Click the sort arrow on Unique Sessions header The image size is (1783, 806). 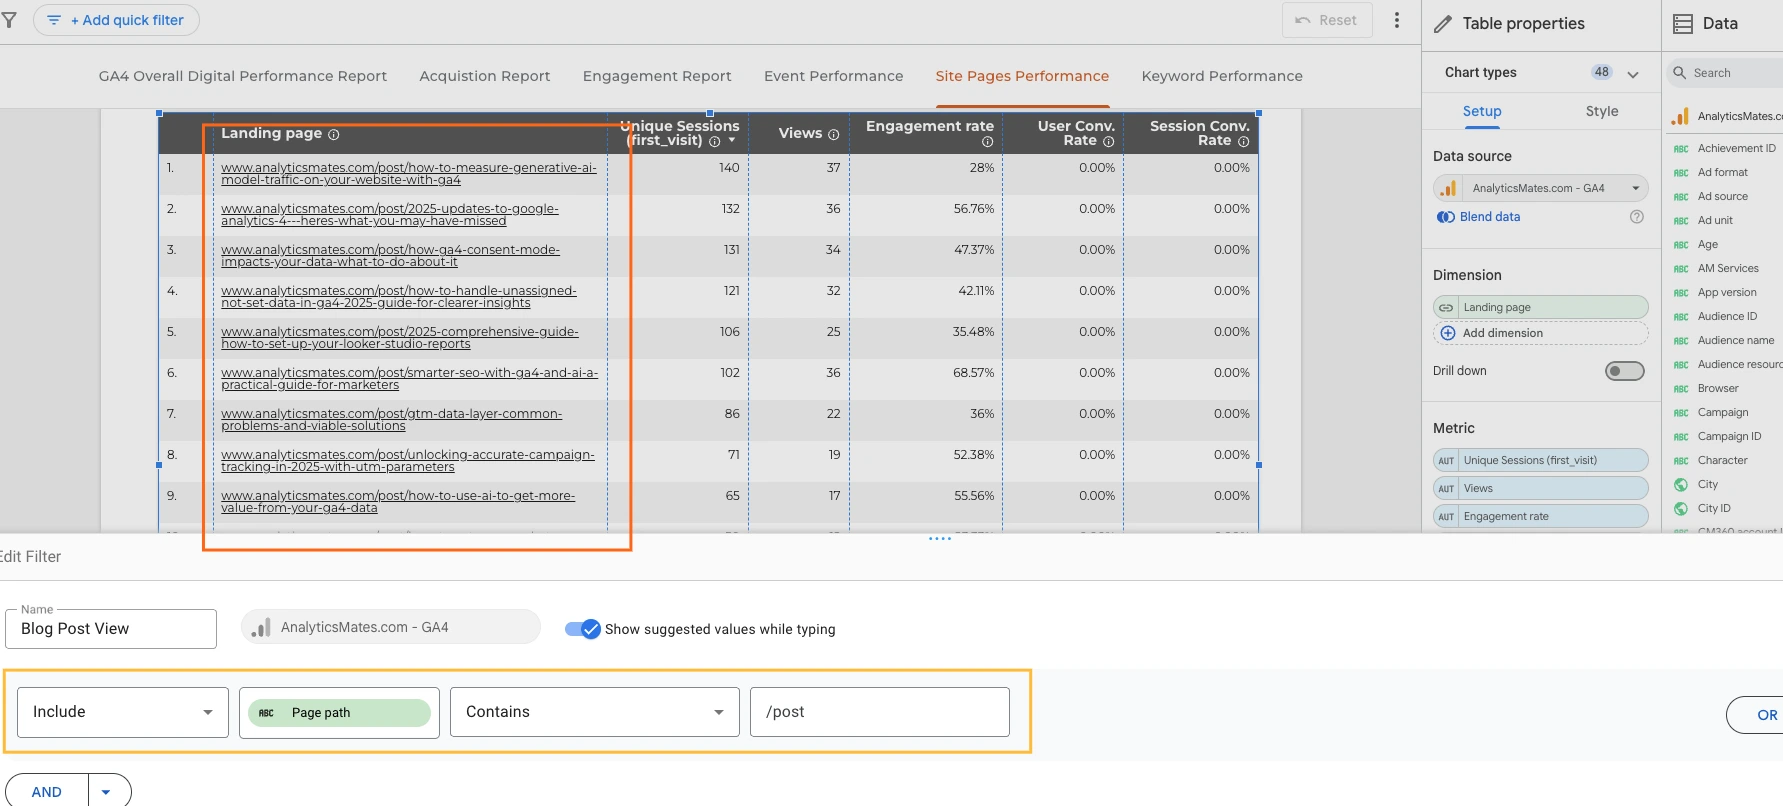[732, 141]
